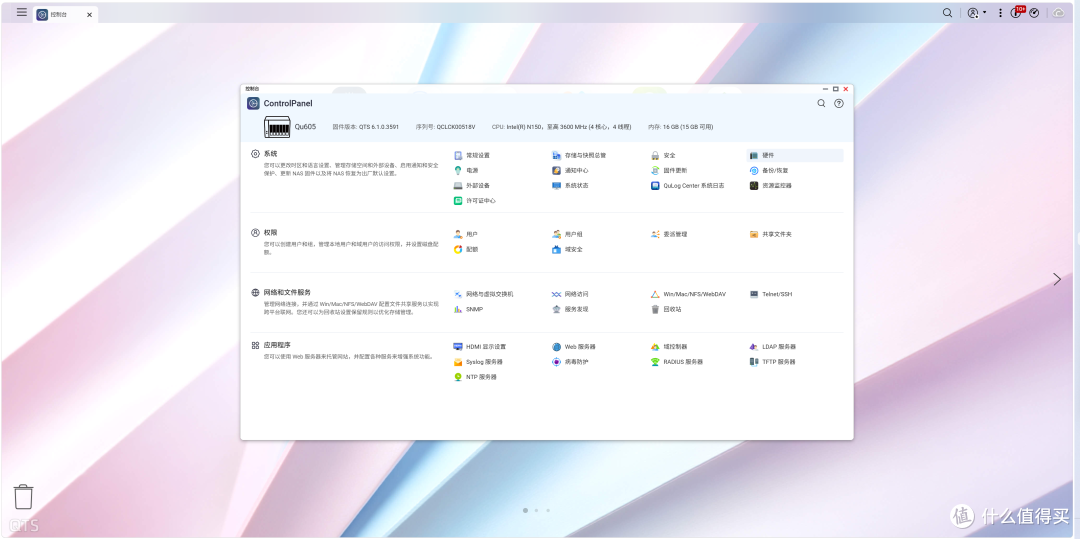1080x539 pixels.
Task: Open Syslog 服务器 settings
Action: coord(478,361)
